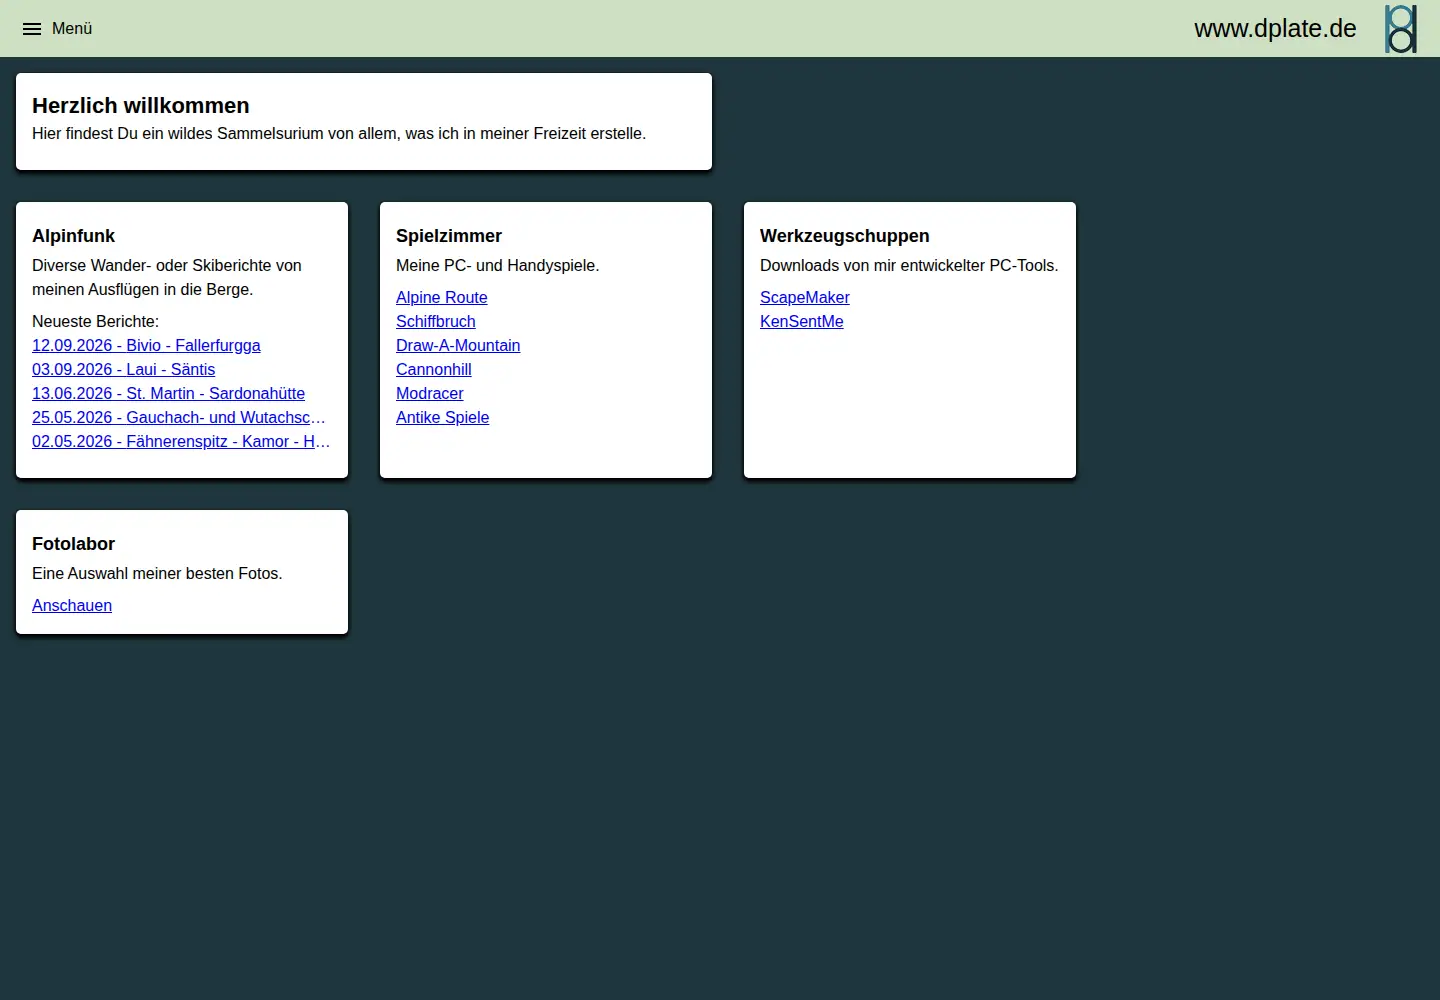The width and height of the screenshot is (1440, 1000).
Task: Click the text 'Meine PC- und Handyspiele.'
Action: (x=498, y=265)
